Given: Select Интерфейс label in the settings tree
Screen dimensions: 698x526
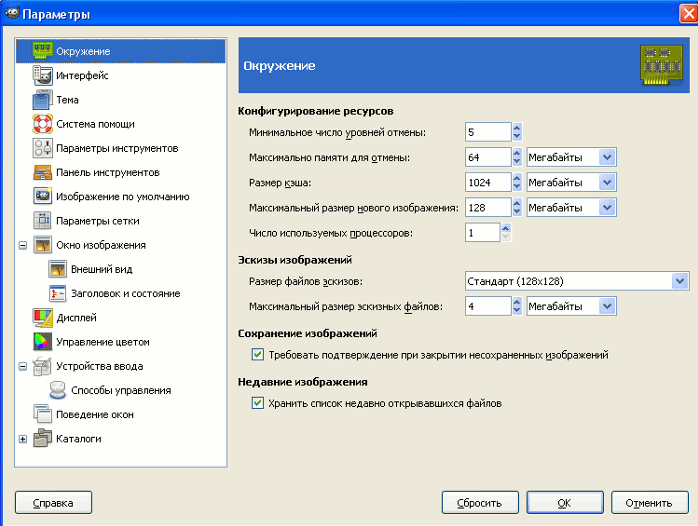Looking at the screenshot, I should [x=82, y=75].
